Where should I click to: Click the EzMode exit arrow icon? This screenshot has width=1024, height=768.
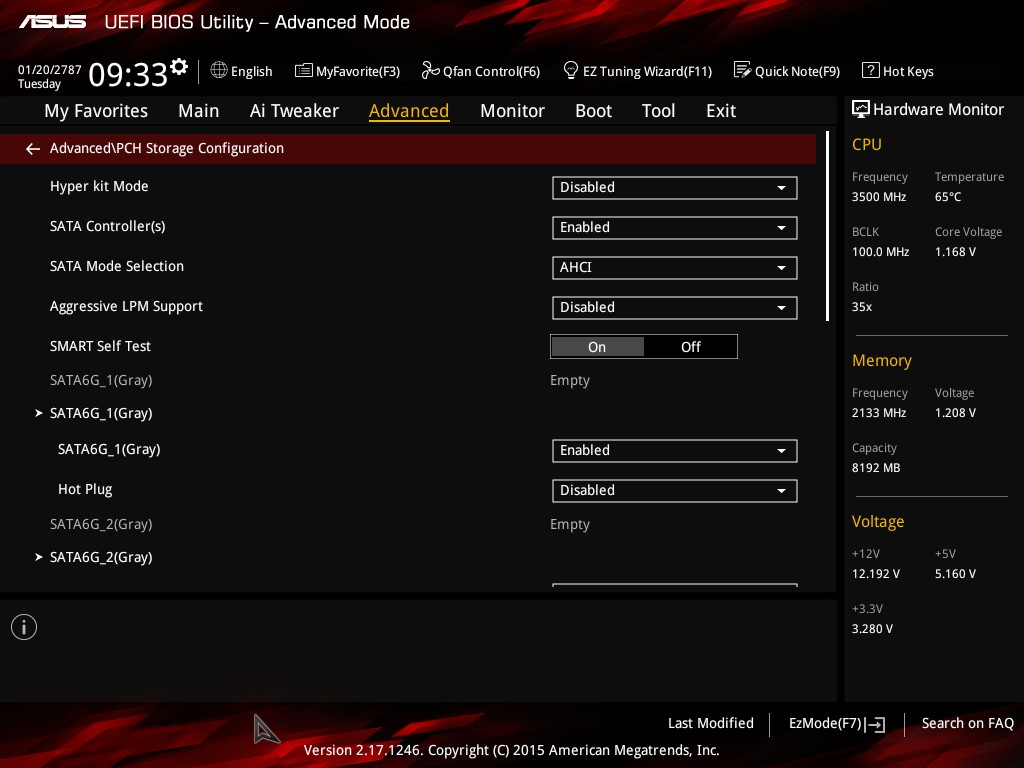(x=875, y=724)
